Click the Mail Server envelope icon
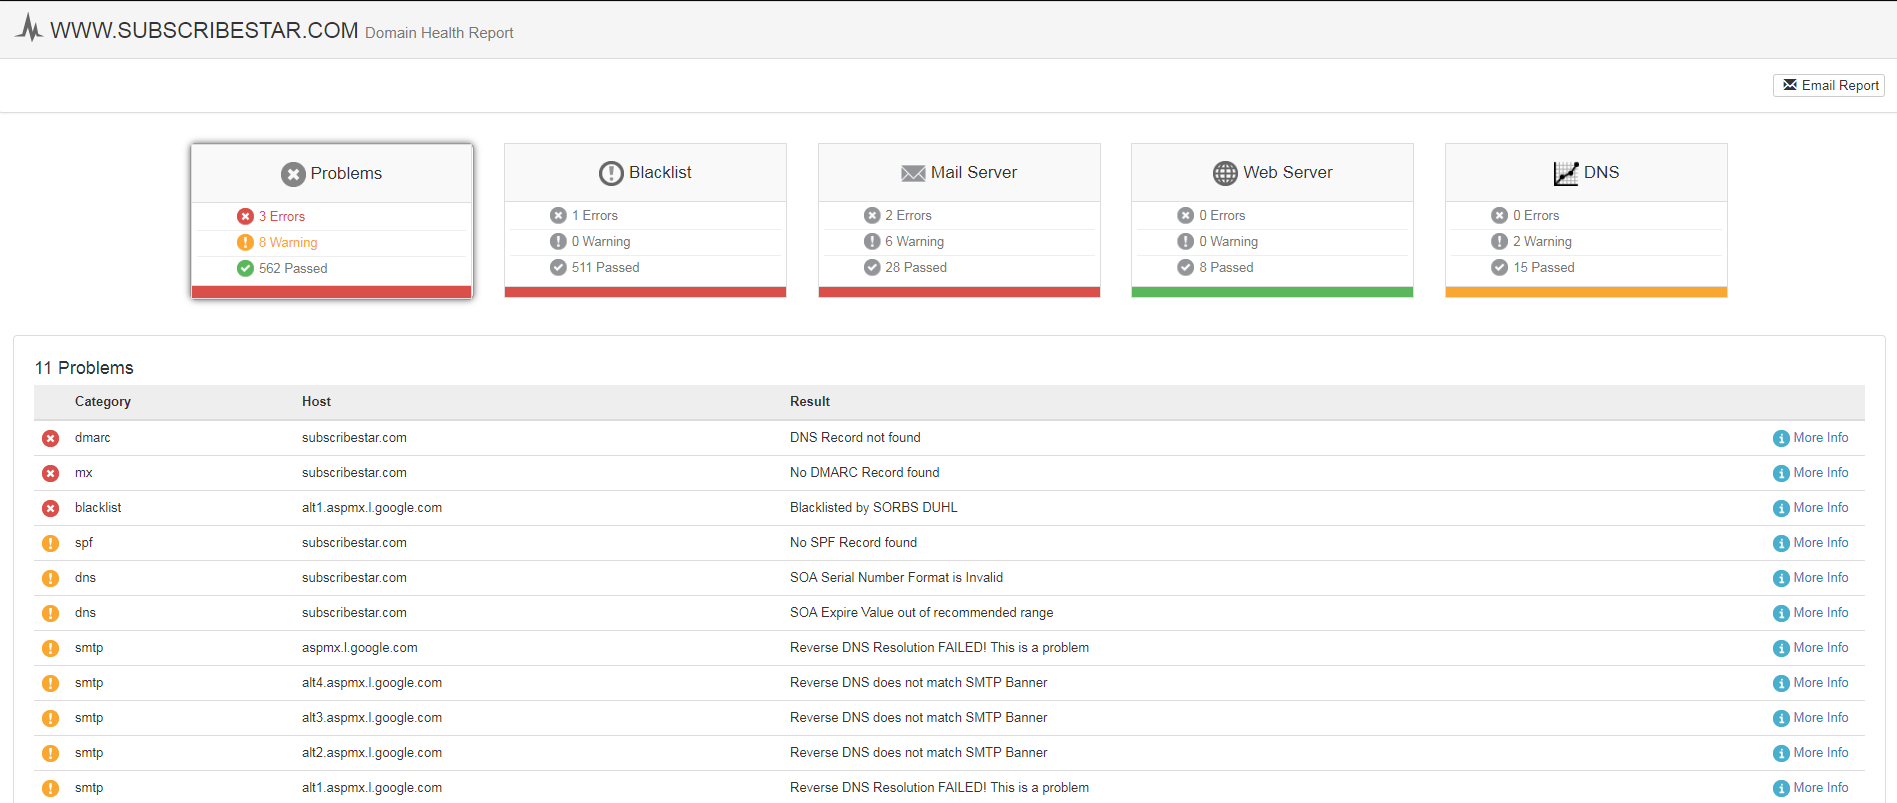This screenshot has width=1897, height=803. 913,173
